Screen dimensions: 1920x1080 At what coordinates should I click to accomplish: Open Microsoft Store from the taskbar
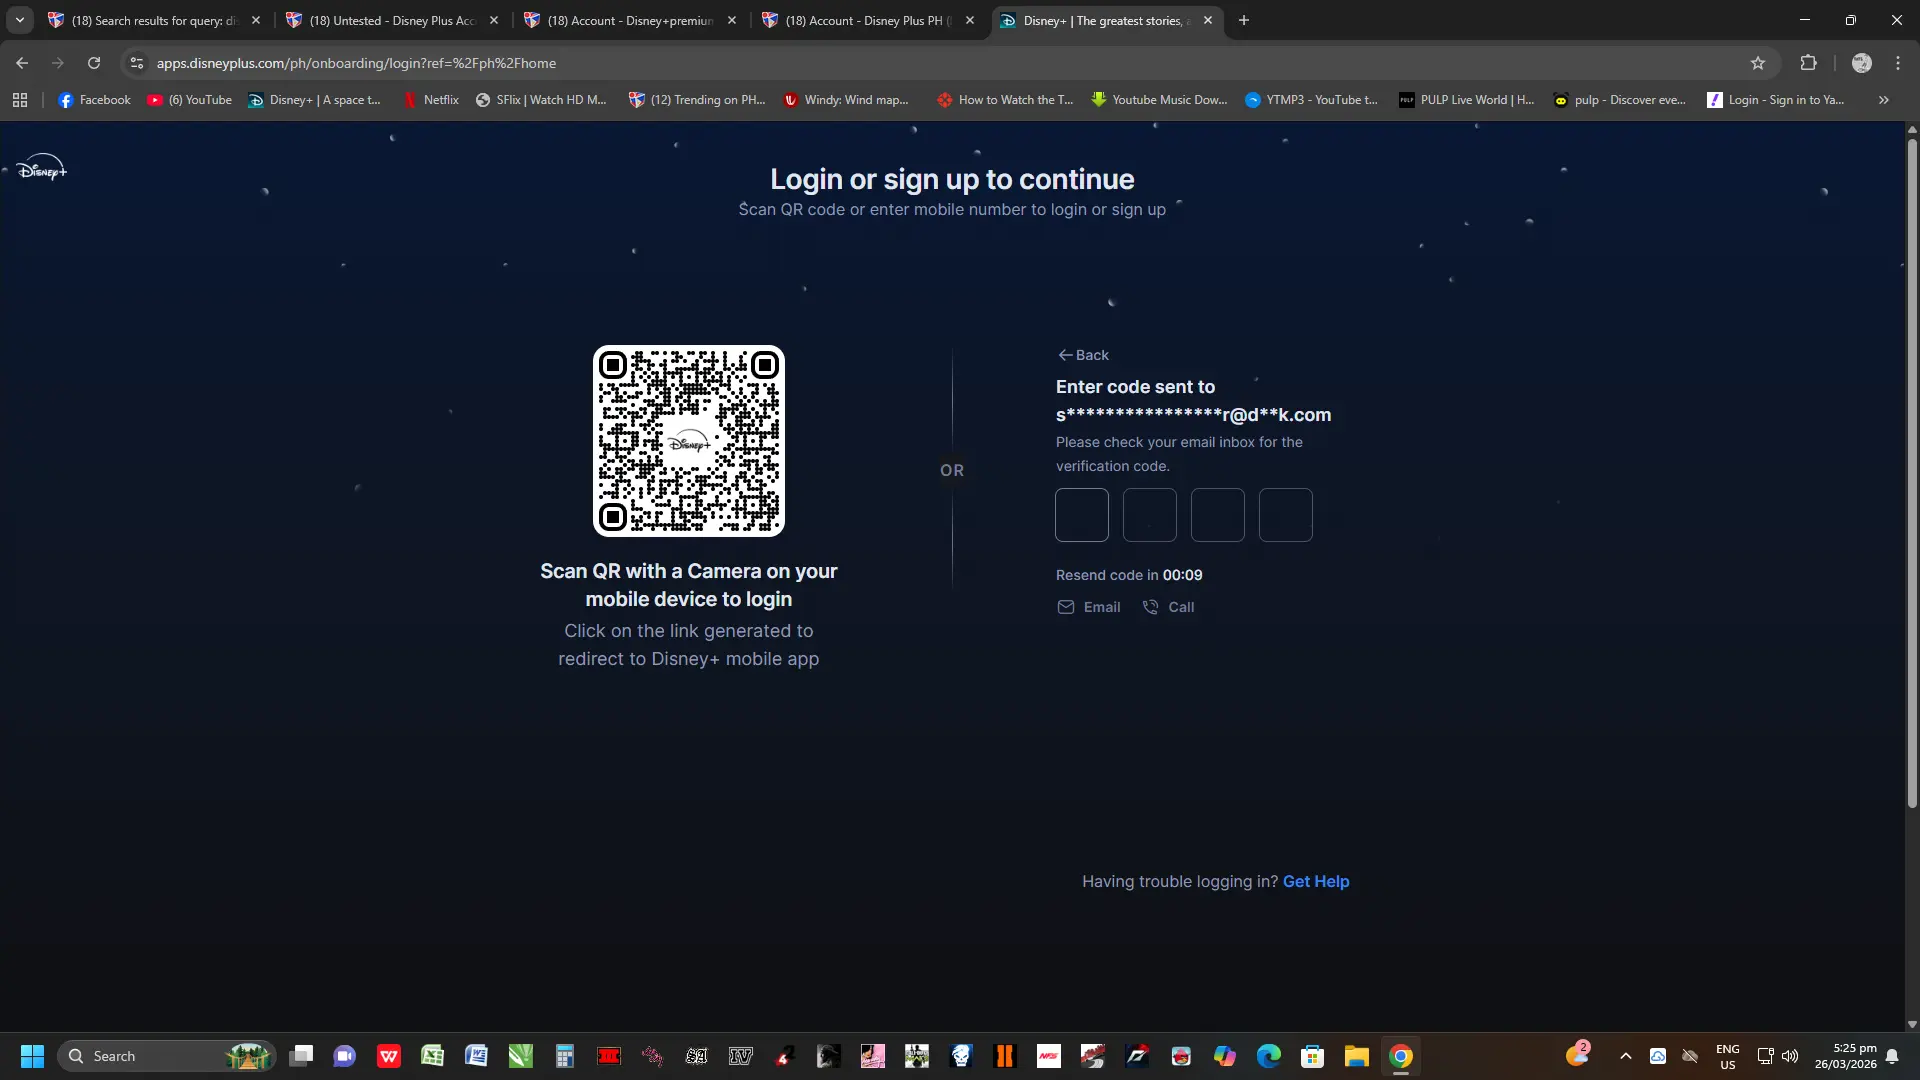point(1313,1056)
